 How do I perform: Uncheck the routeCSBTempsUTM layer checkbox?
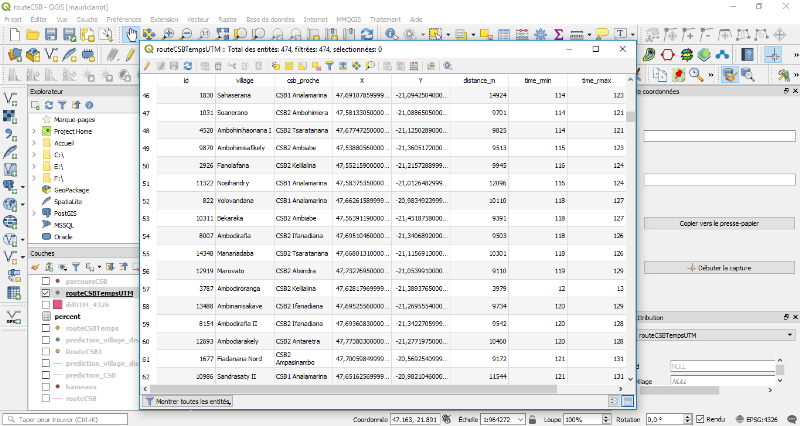45,294
